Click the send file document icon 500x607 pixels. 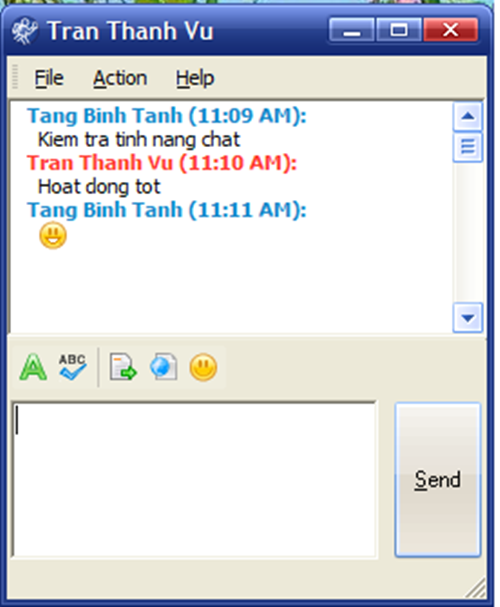123,367
